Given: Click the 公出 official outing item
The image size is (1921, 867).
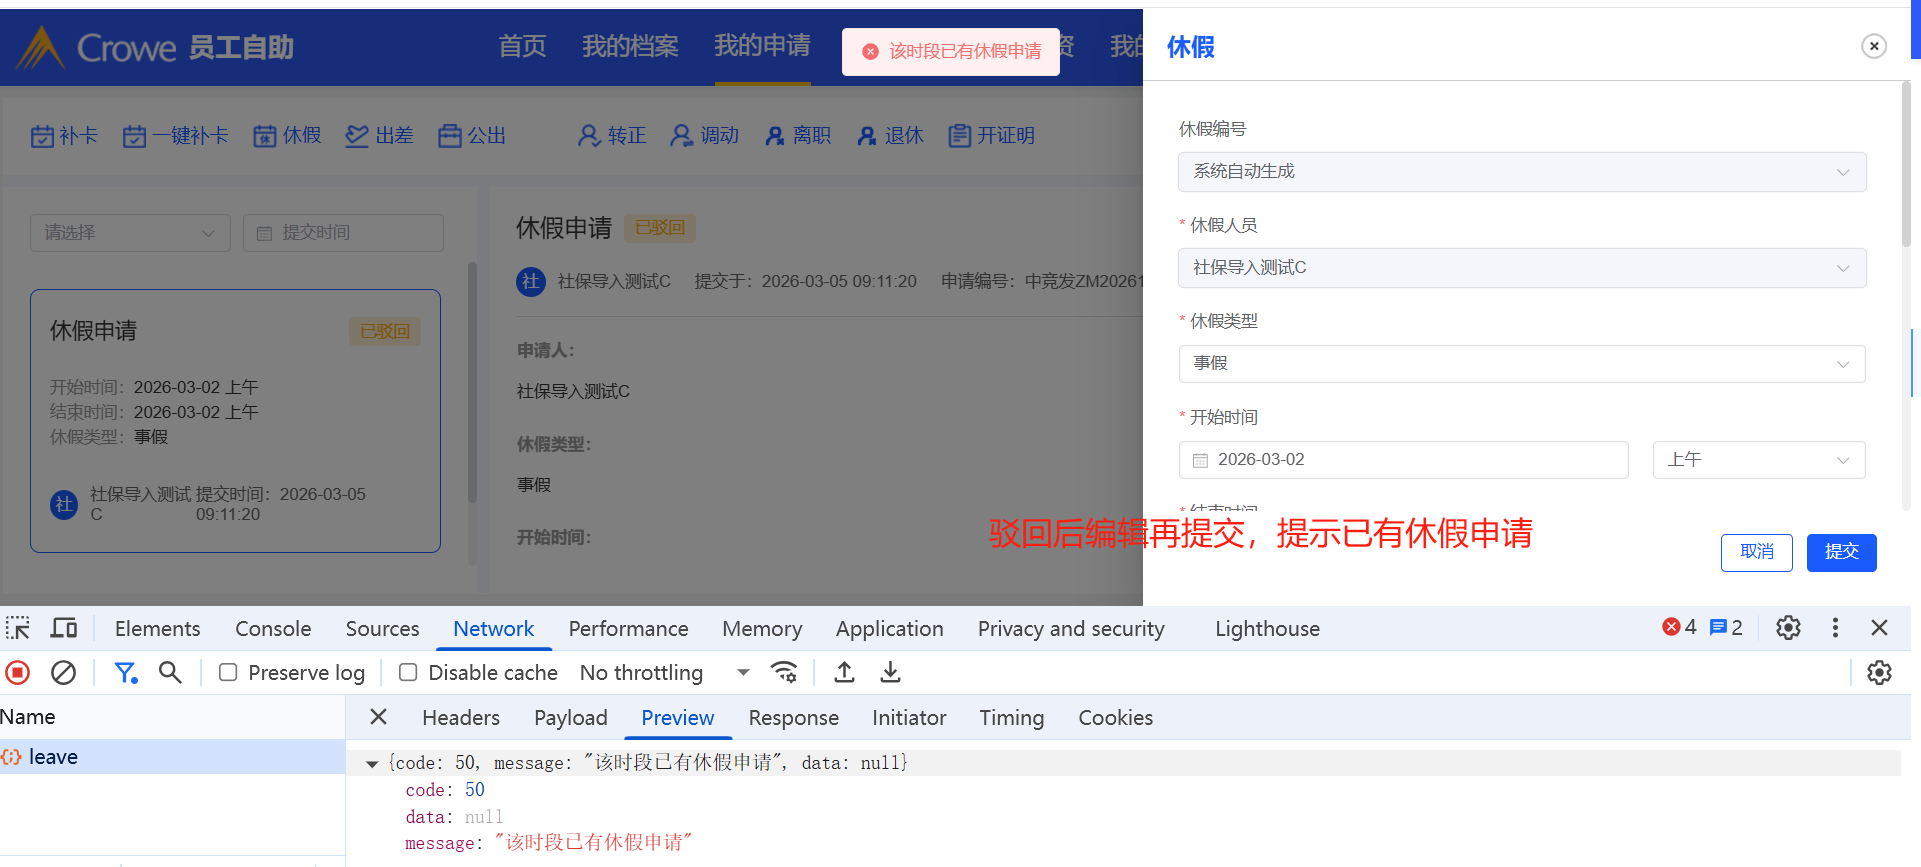Looking at the screenshot, I should [x=472, y=136].
